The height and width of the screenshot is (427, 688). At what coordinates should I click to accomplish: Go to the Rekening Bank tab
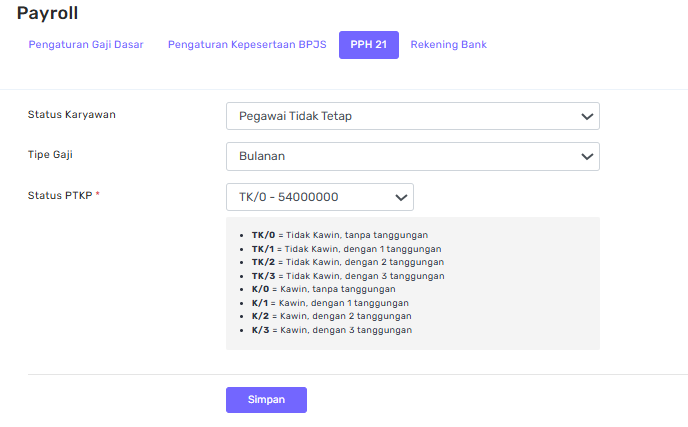coord(448,45)
